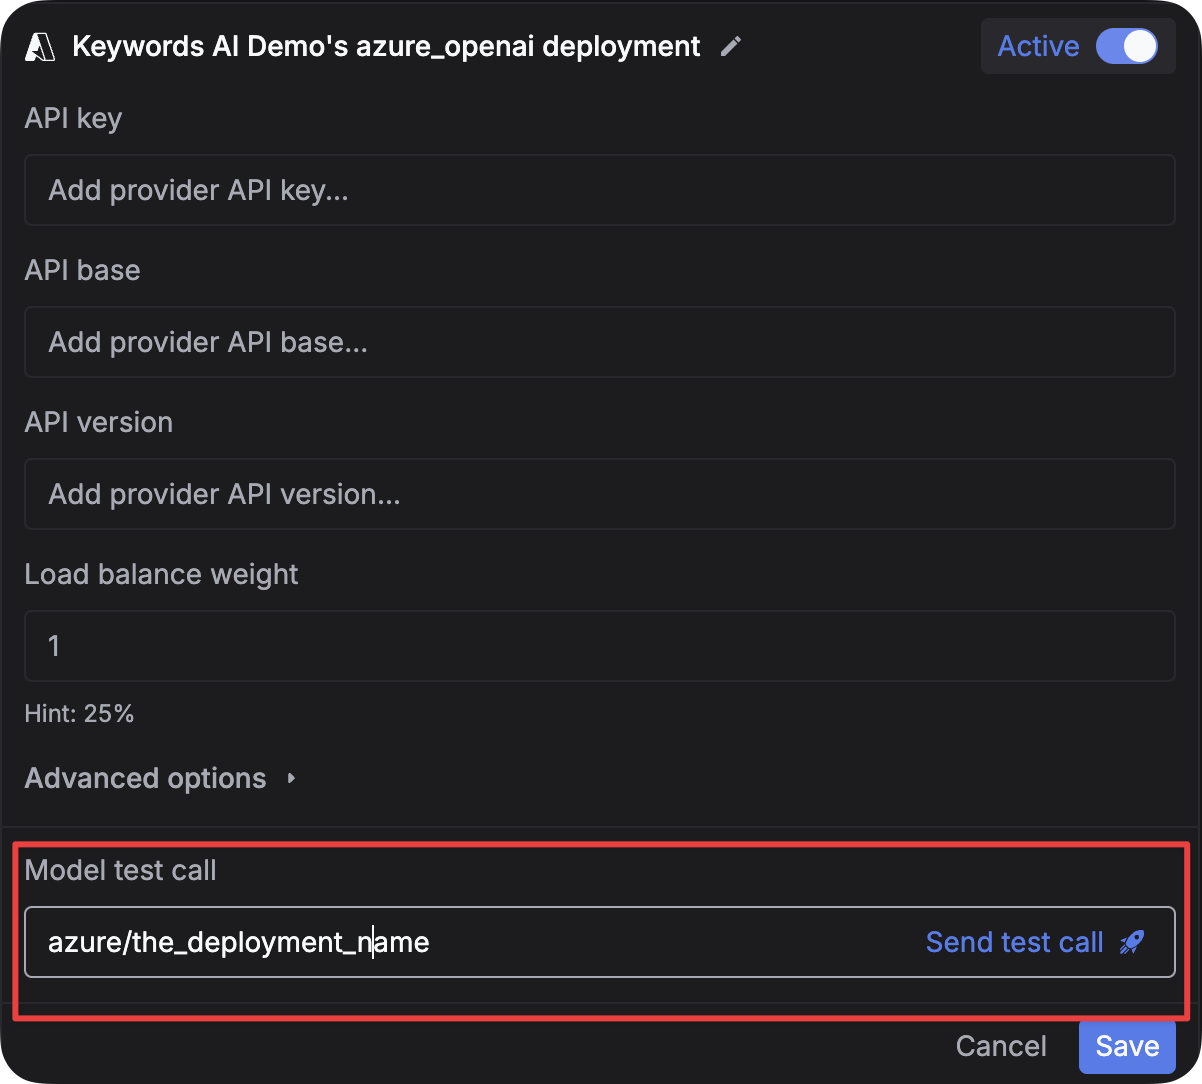Click the API version input field
The image size is (1202, 1084).
(600, 494)
